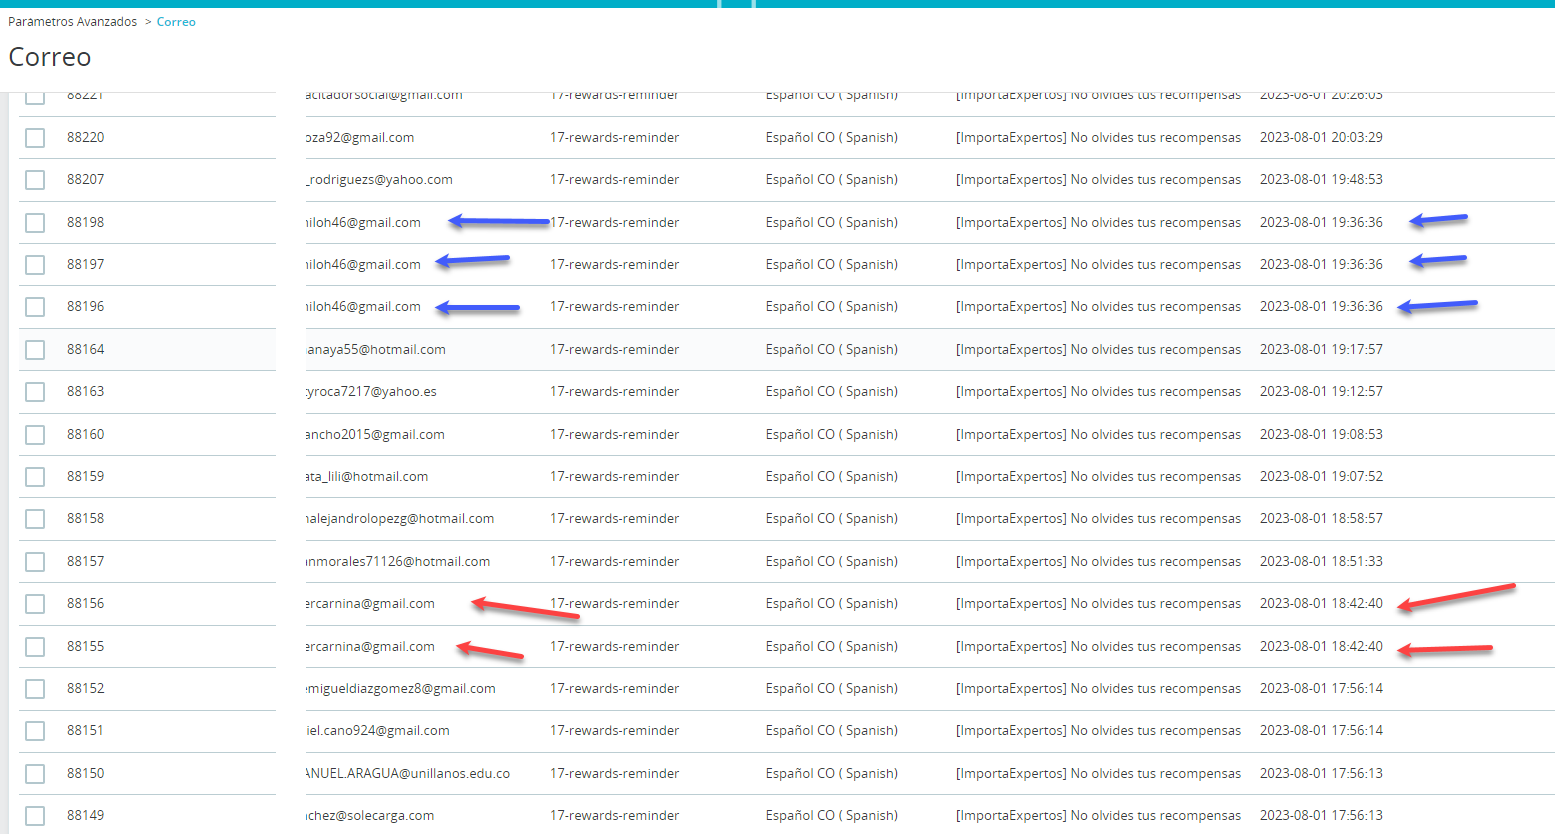Check the box for row 88163

pos(35,392)
